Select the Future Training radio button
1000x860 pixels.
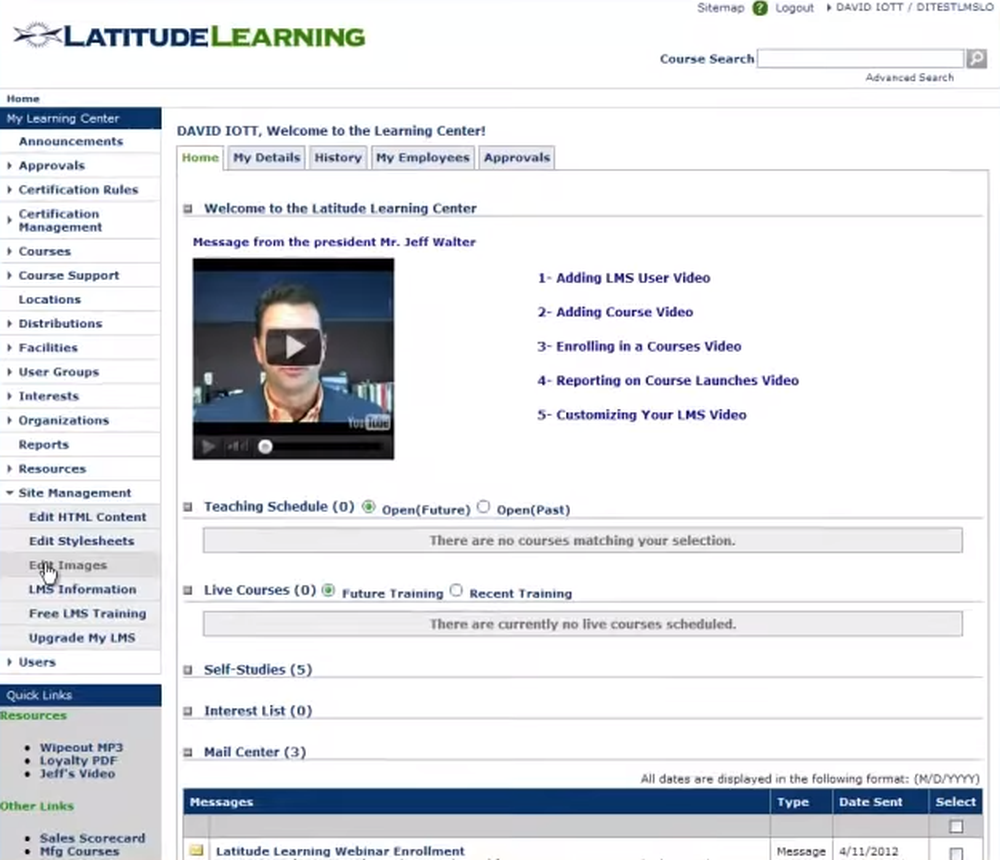pos(328,591)
